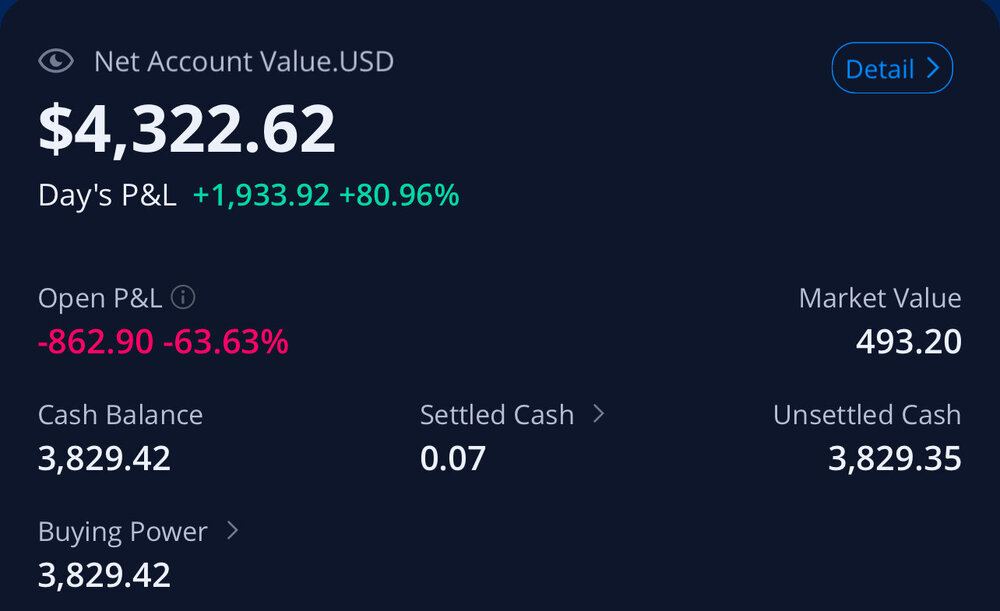Click the -63.63% open loss percentage

click(x=225, y=343)
